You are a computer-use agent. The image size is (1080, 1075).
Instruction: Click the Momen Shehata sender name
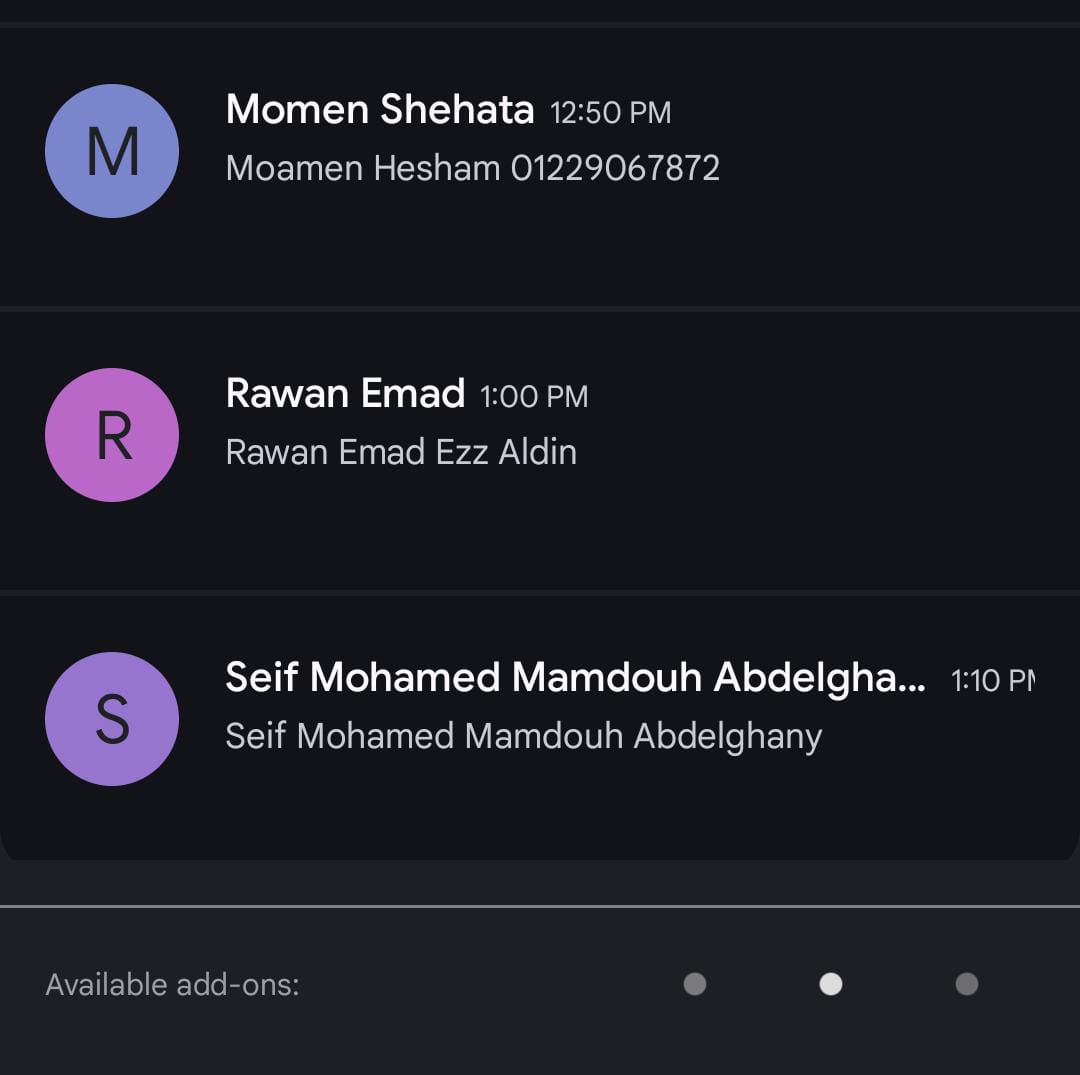pyautogui.click(x=380, y=110)
